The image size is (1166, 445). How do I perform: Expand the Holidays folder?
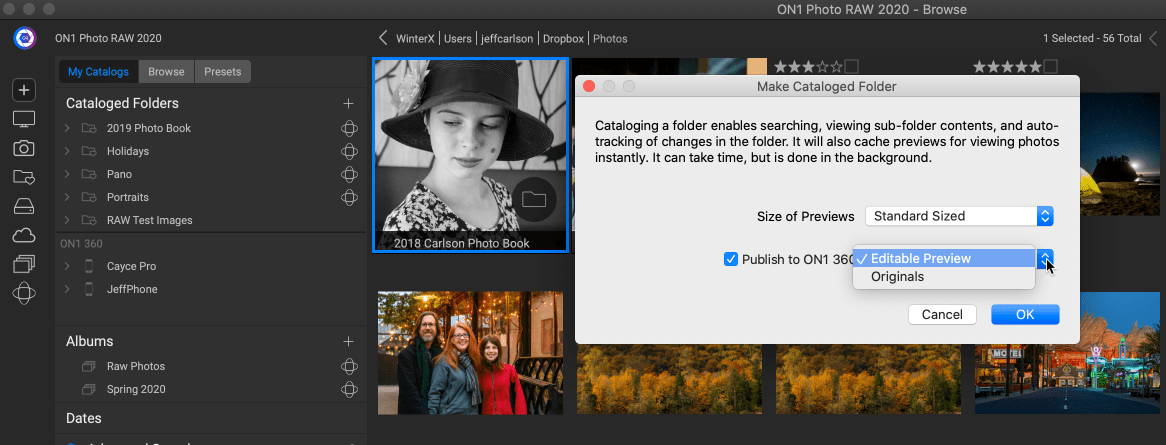point(67,151)
